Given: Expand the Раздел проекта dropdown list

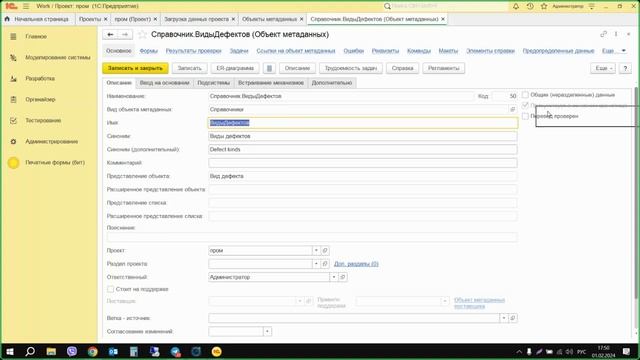Looking at the screenshot, I should click(316, 264).
